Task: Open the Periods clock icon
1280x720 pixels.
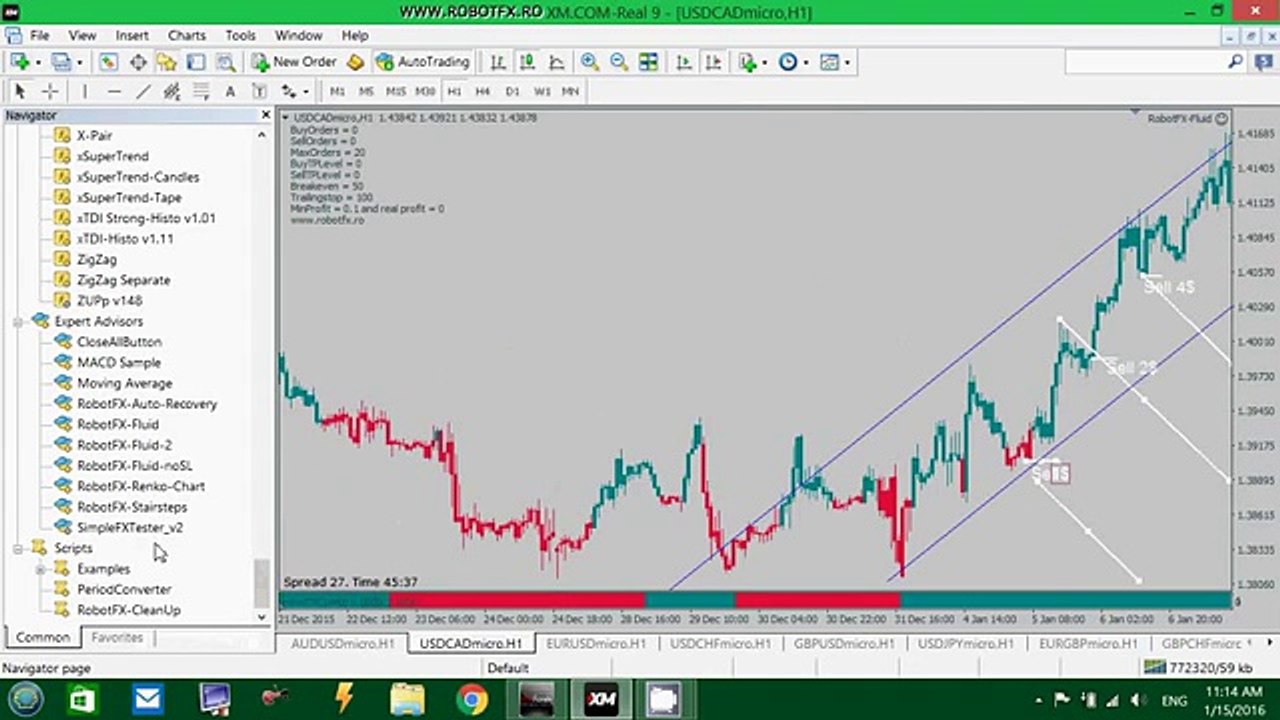Action: pyautogui.click(x=788, y=62)
